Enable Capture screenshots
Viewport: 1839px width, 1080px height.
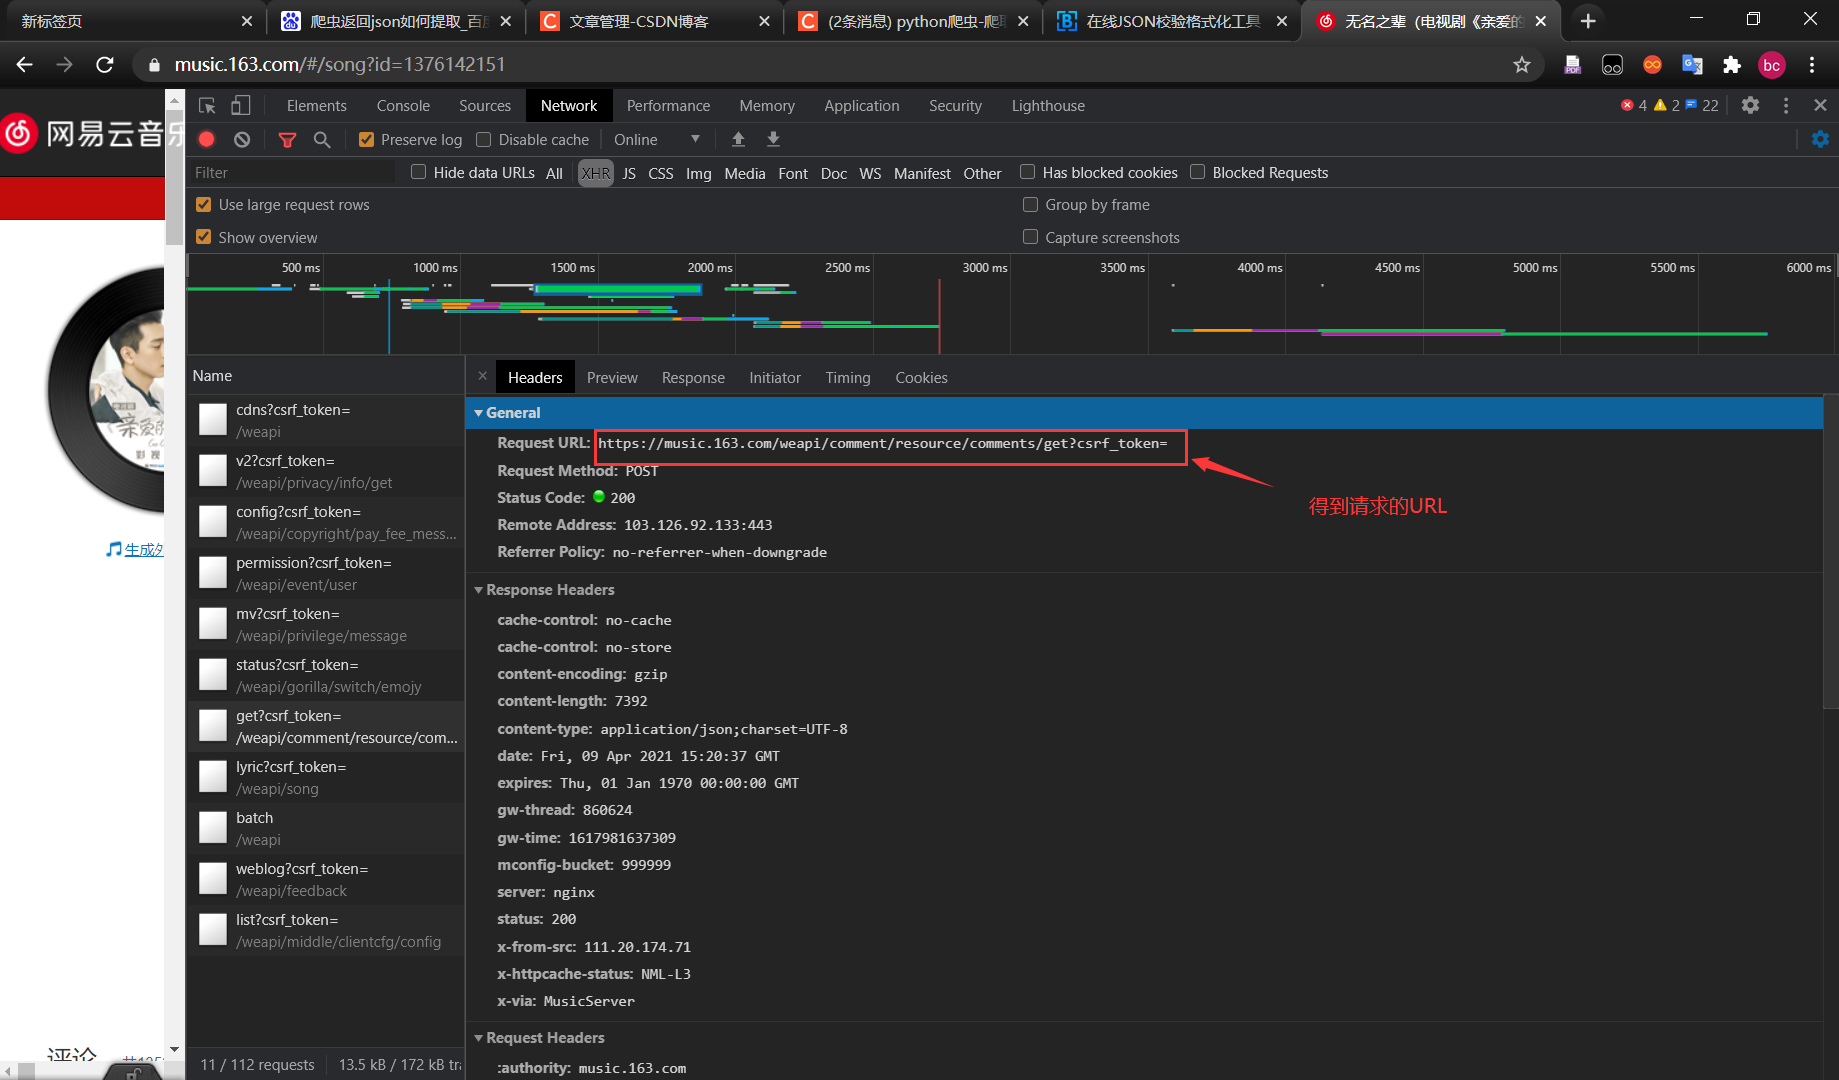[1030, 237]
